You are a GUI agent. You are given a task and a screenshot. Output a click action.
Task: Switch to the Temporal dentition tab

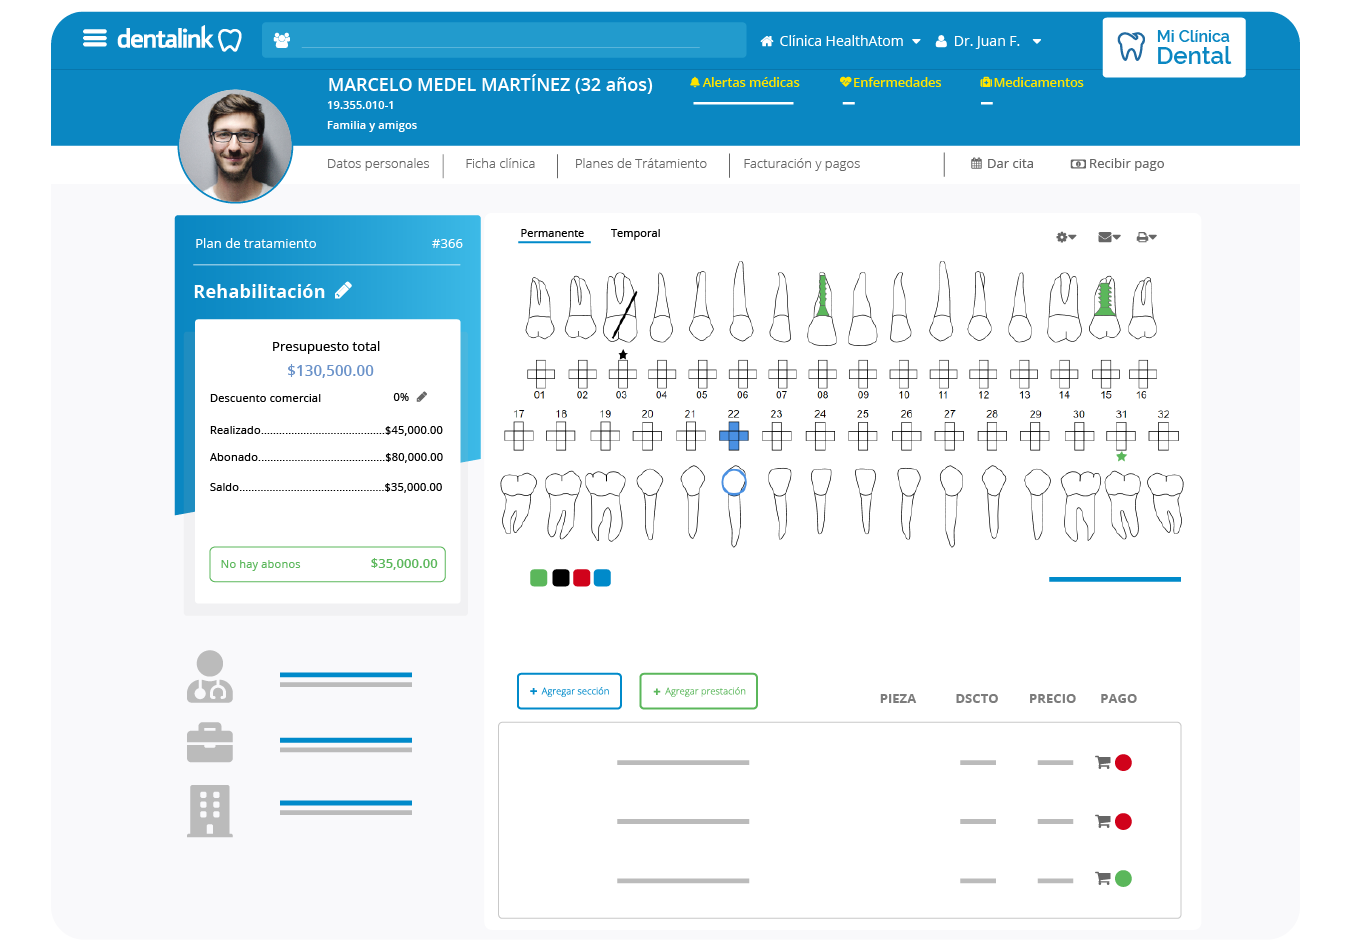635,233
